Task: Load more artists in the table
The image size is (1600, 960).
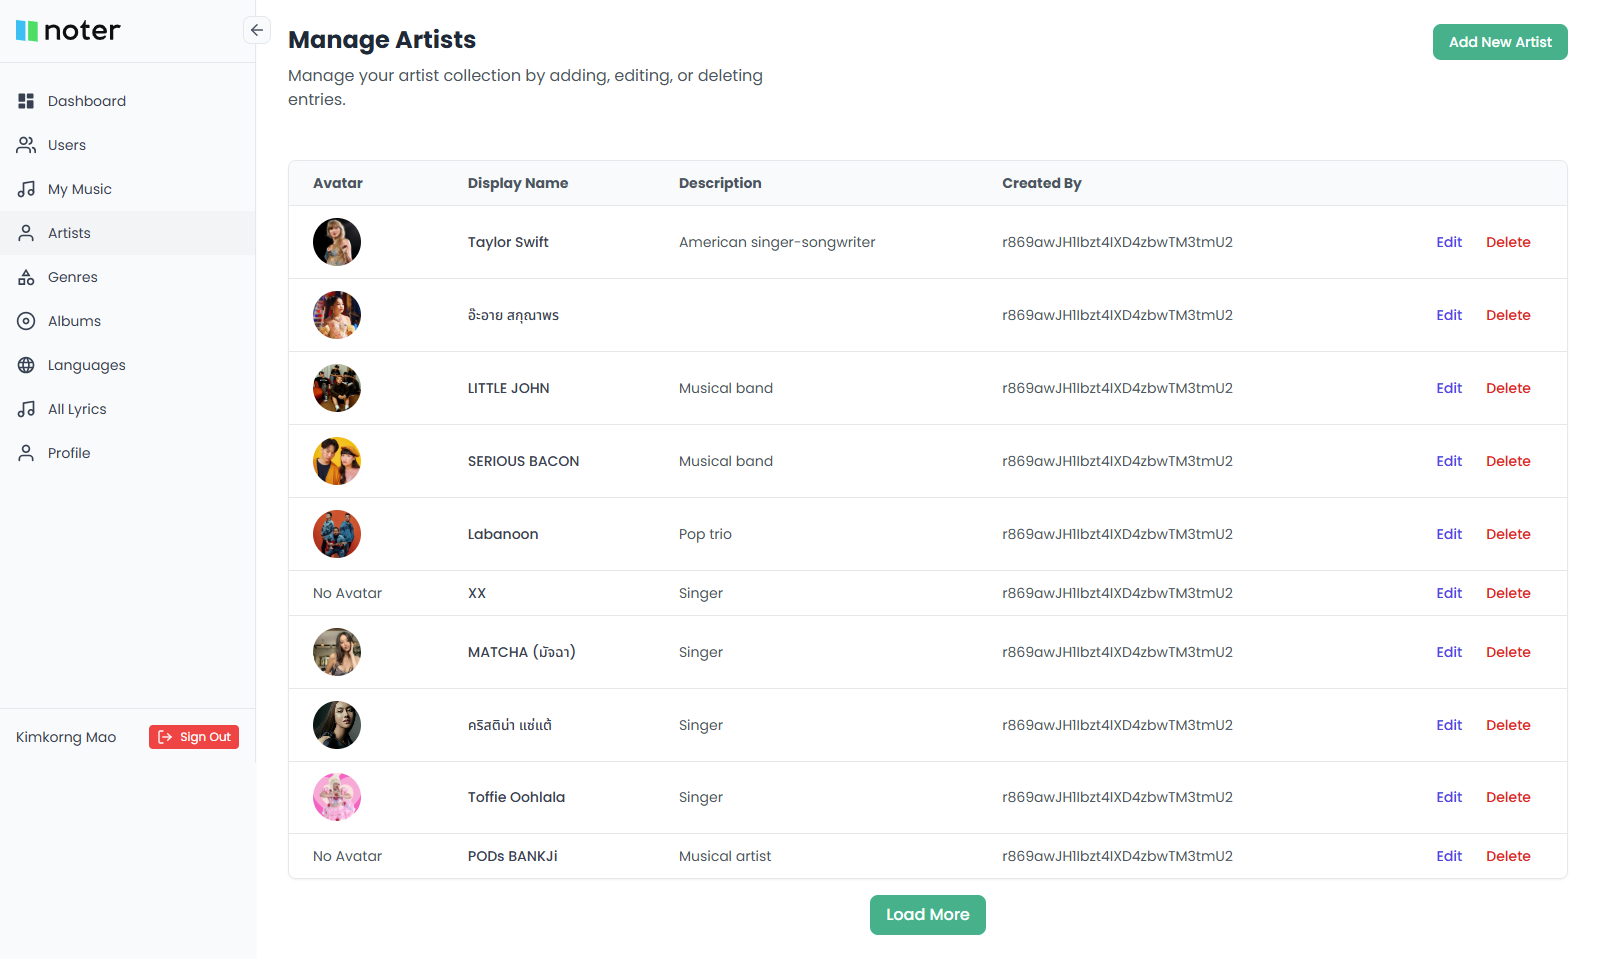Action: tap(927, 915)
